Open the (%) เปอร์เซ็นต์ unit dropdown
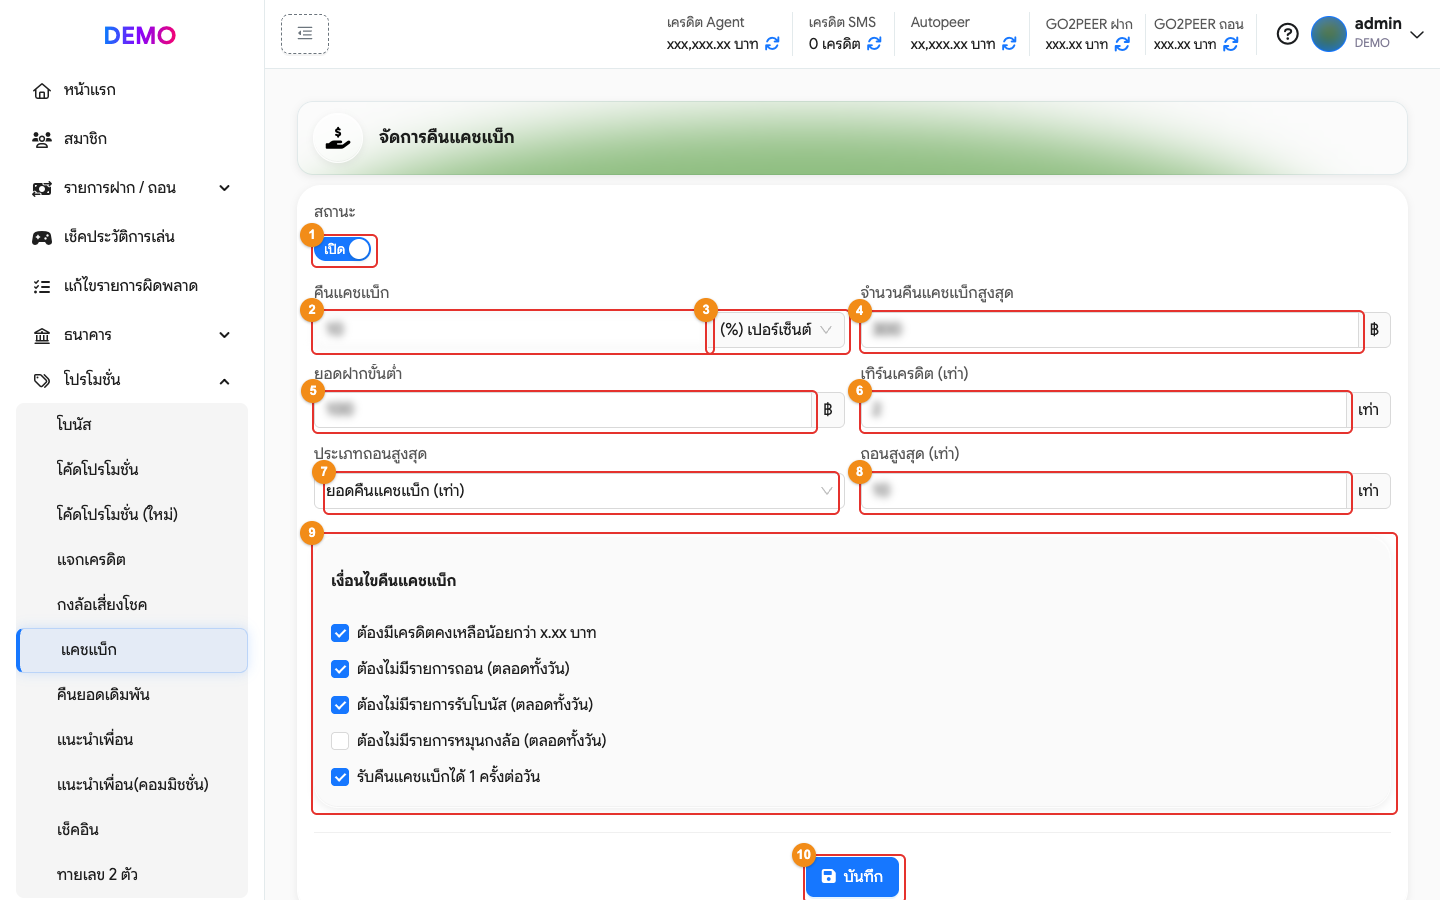 [777, 330]
